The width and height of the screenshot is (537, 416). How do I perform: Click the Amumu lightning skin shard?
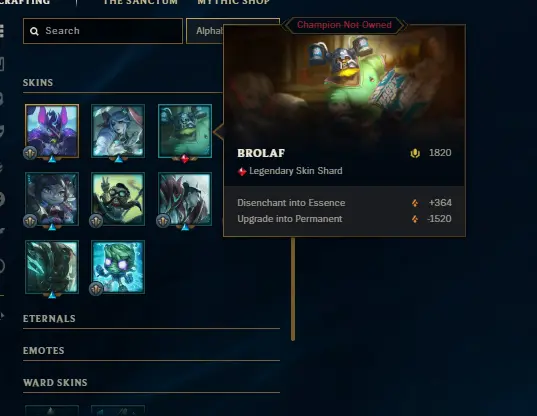click(x=118, y=267)
